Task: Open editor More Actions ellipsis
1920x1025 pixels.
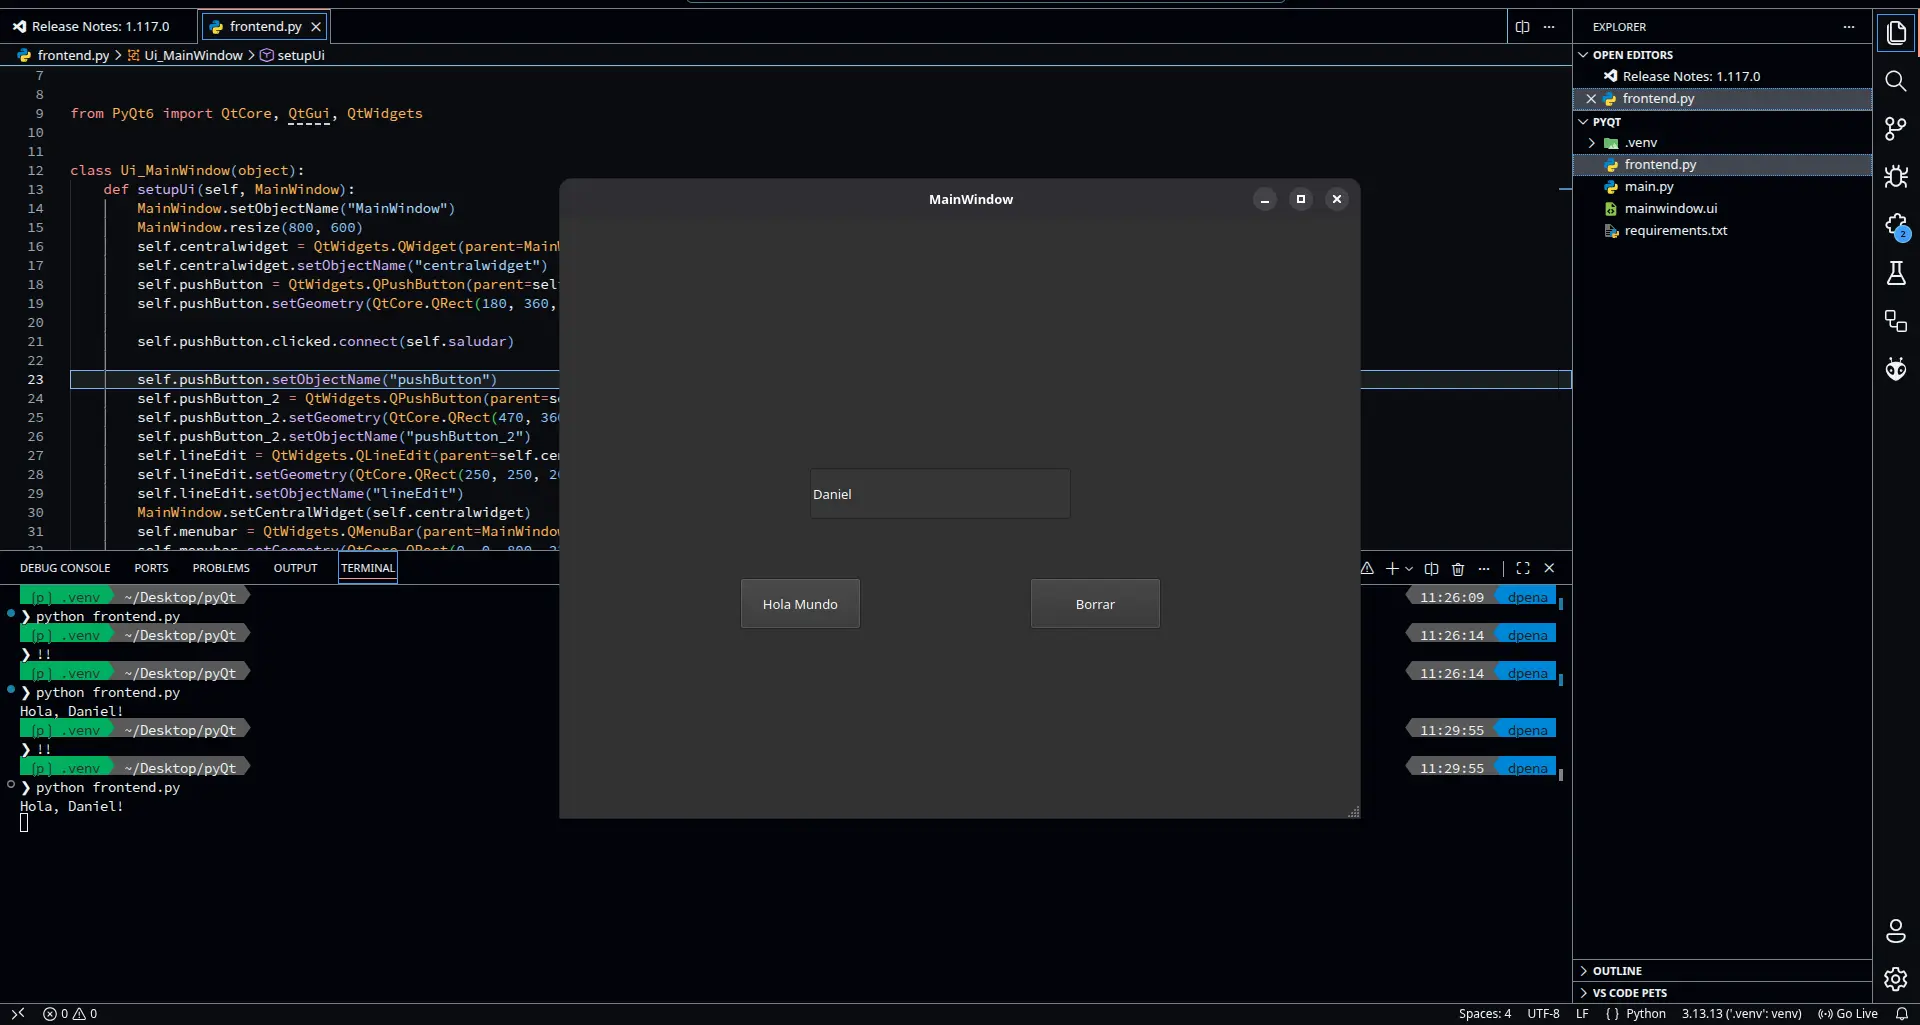Action: point(1549,27)
